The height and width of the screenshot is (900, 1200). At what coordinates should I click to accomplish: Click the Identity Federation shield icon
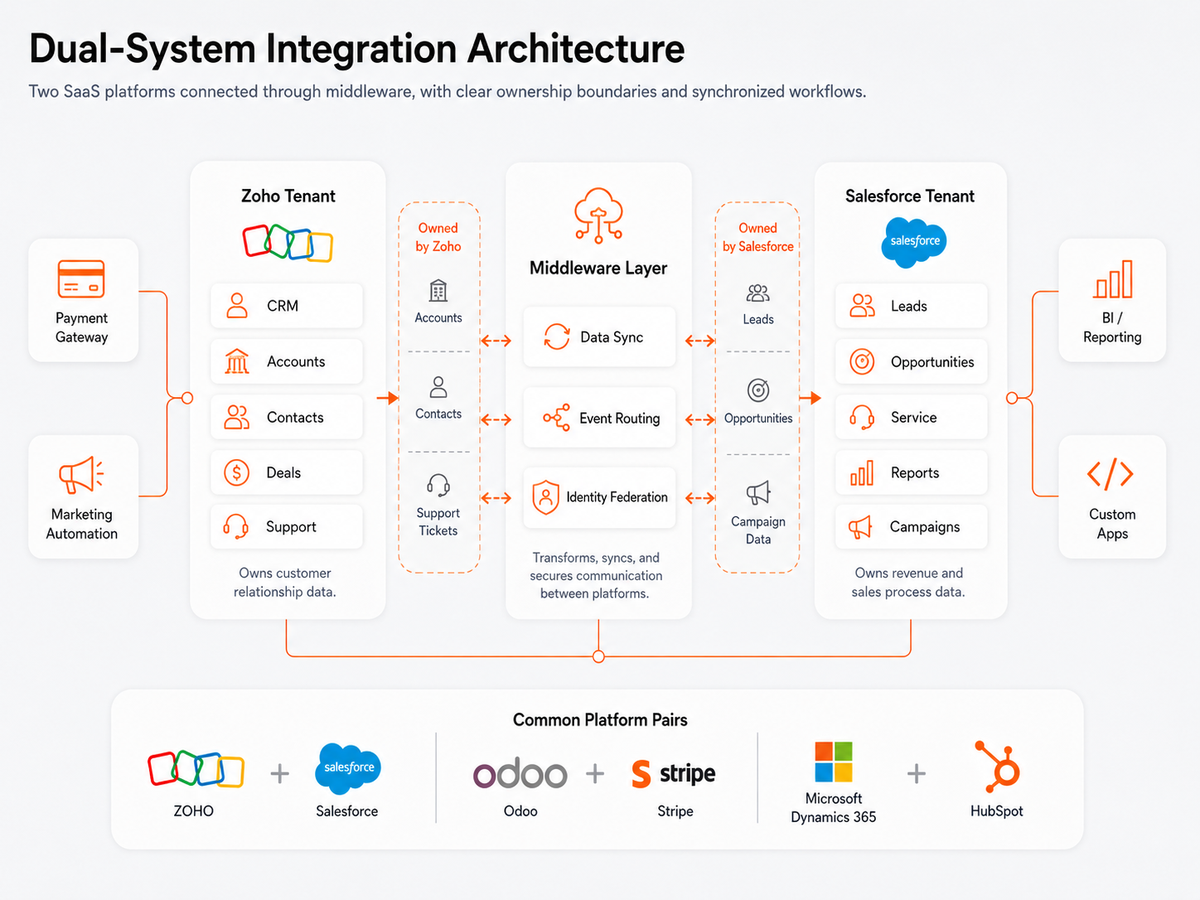point(546,497)
